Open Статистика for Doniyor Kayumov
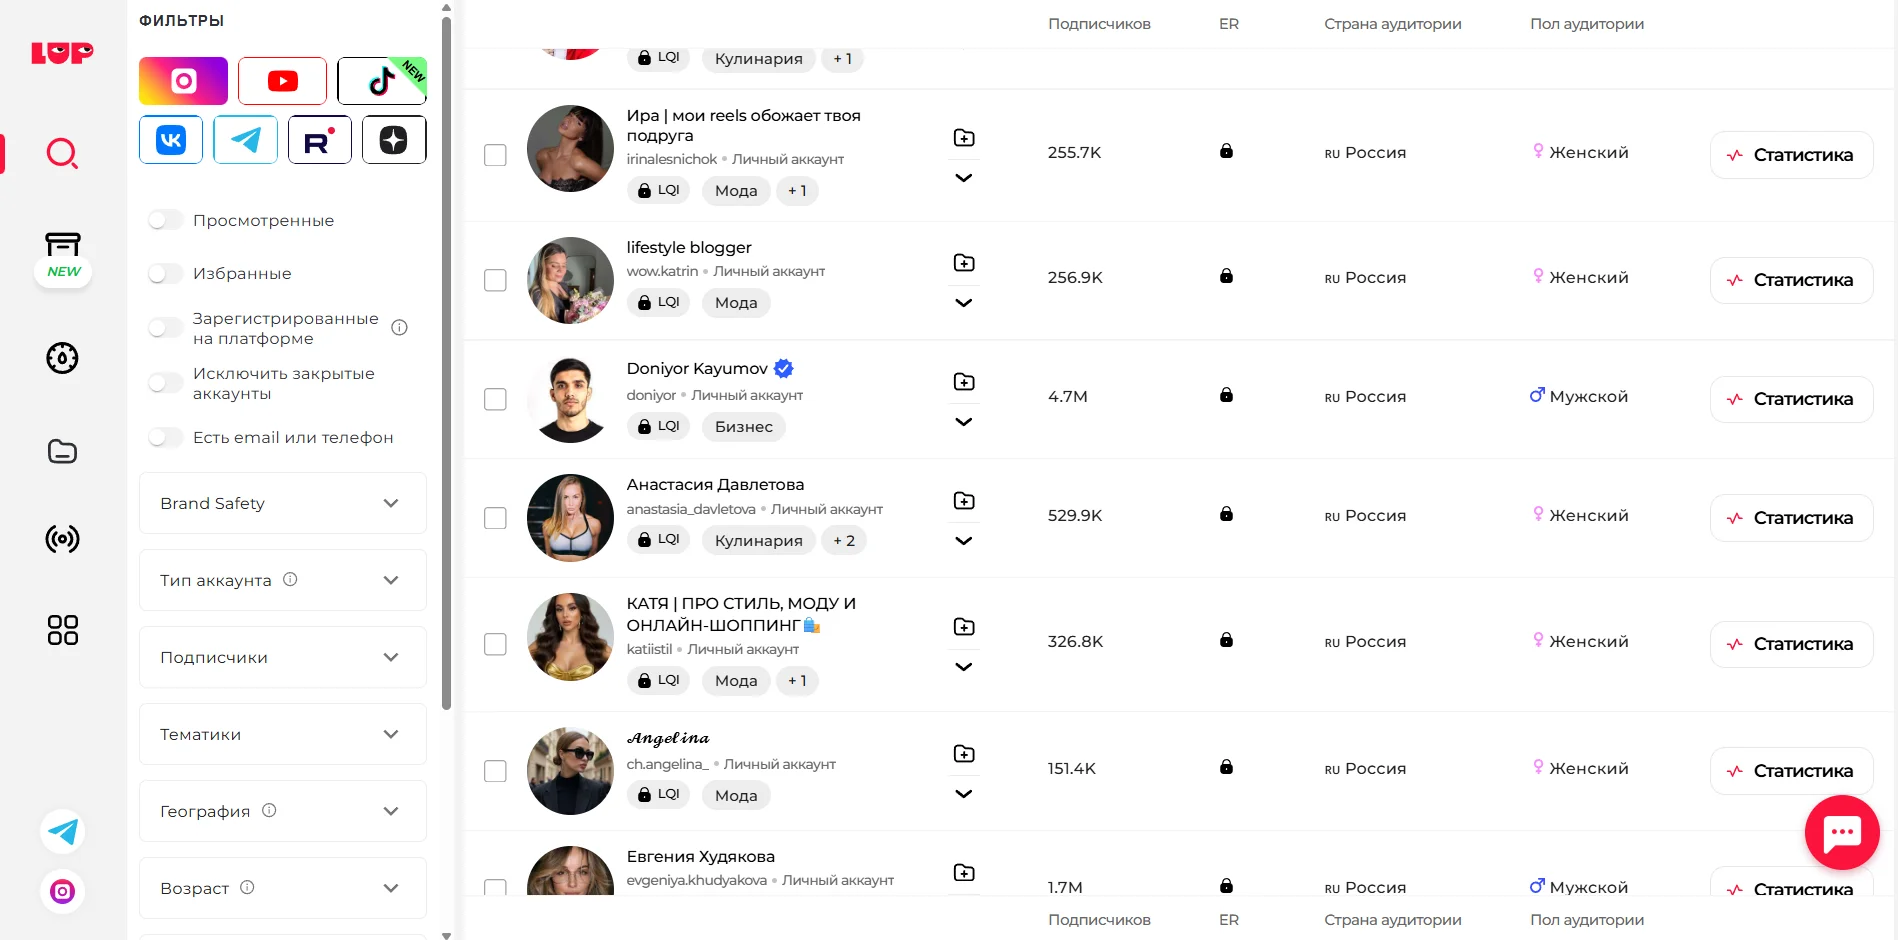The height and width of the screenshot is (940, 1898). [1791, 399]
